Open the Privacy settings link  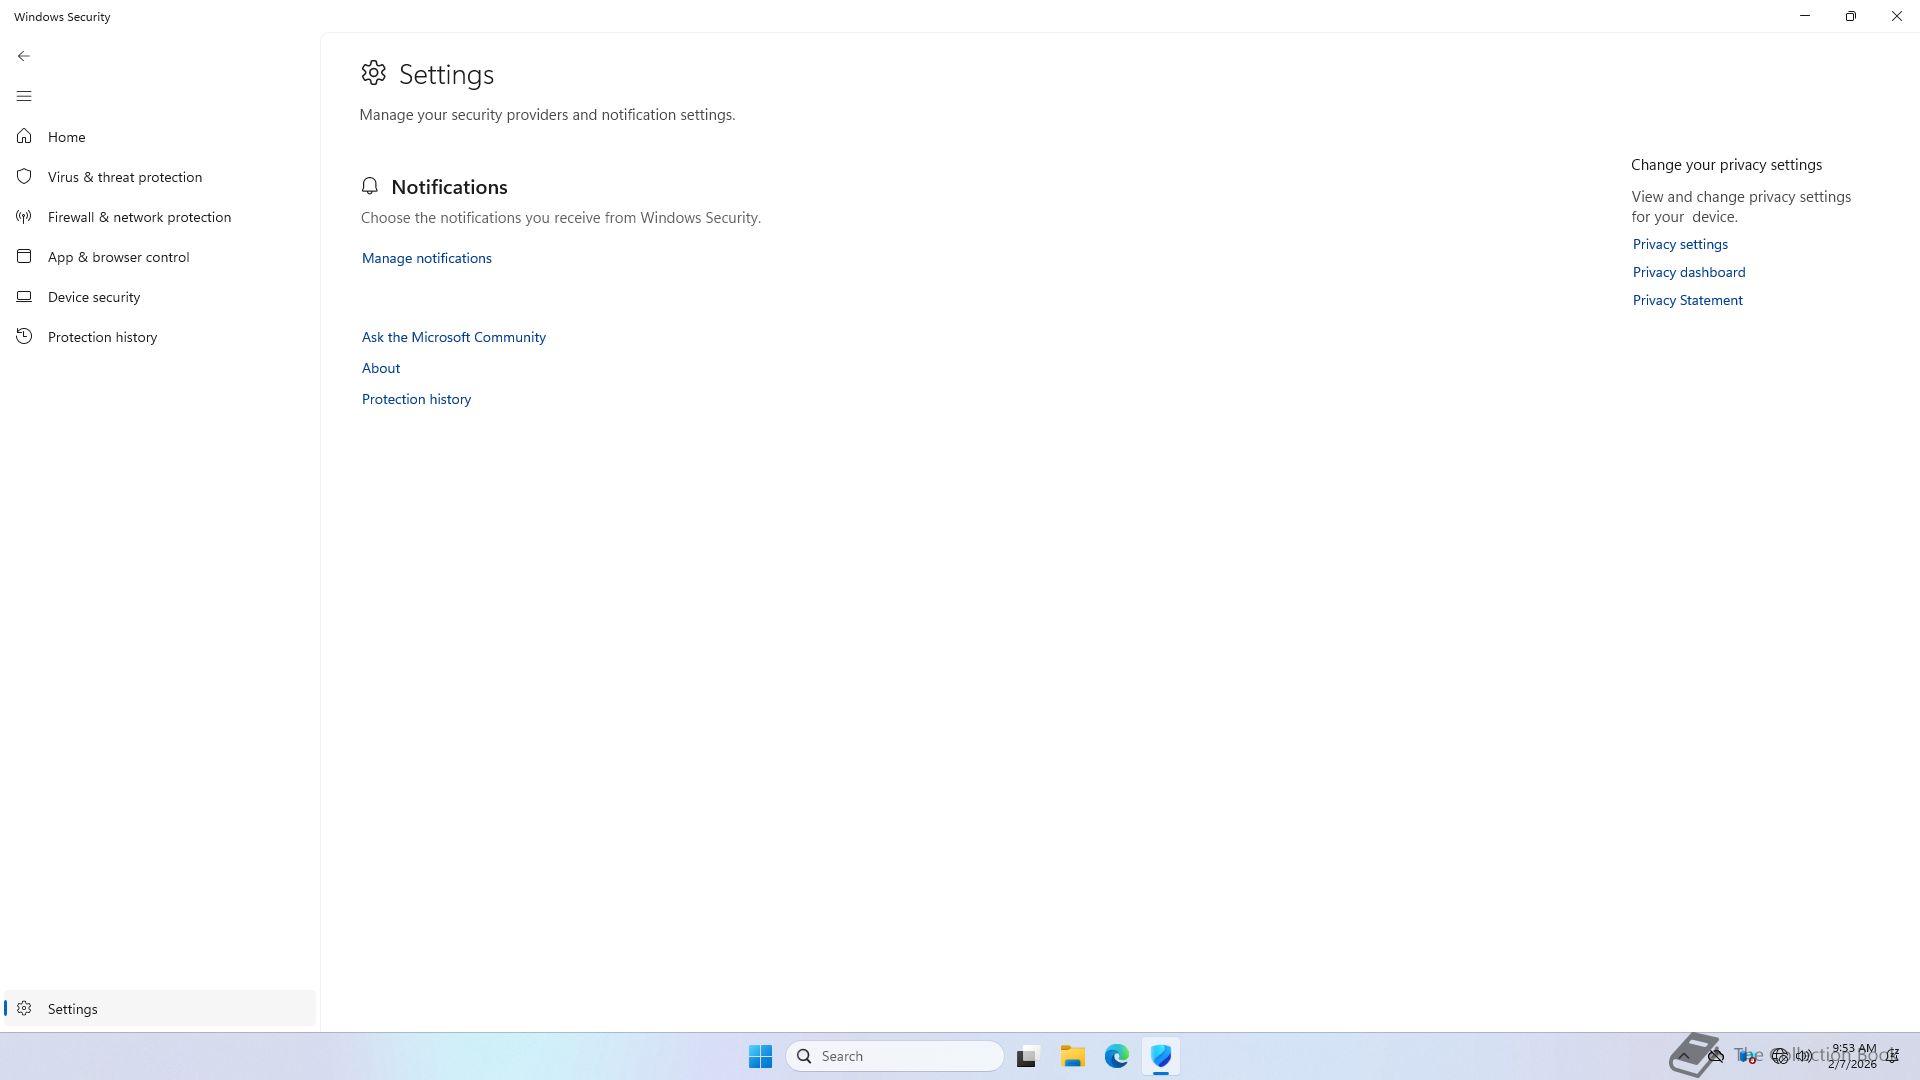click(x=1679, y=244)
